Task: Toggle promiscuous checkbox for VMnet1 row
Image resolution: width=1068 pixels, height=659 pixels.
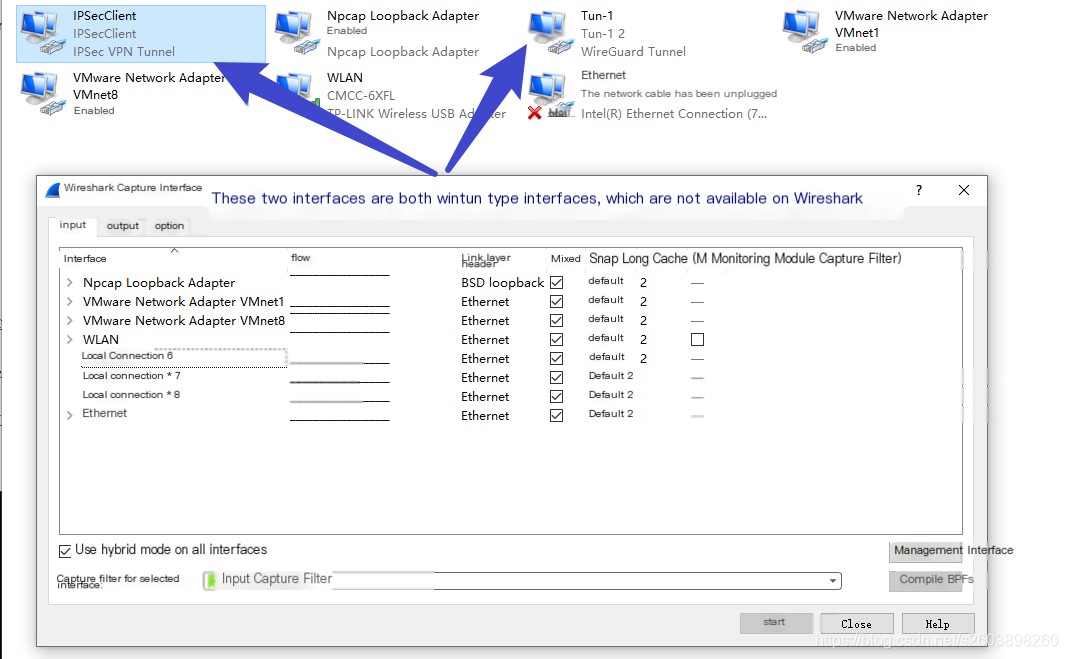Action: (556, 302)
